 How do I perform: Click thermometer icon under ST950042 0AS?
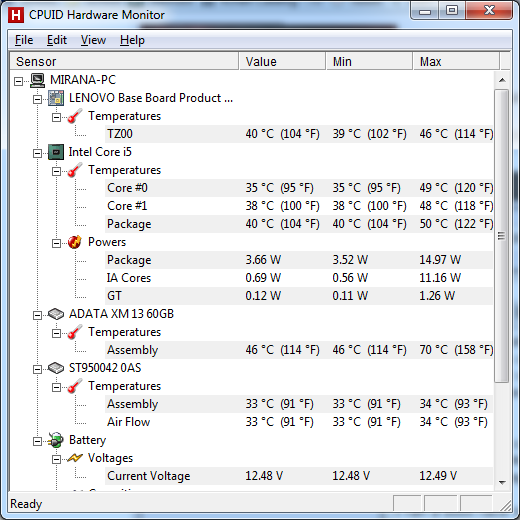[75, 386]
